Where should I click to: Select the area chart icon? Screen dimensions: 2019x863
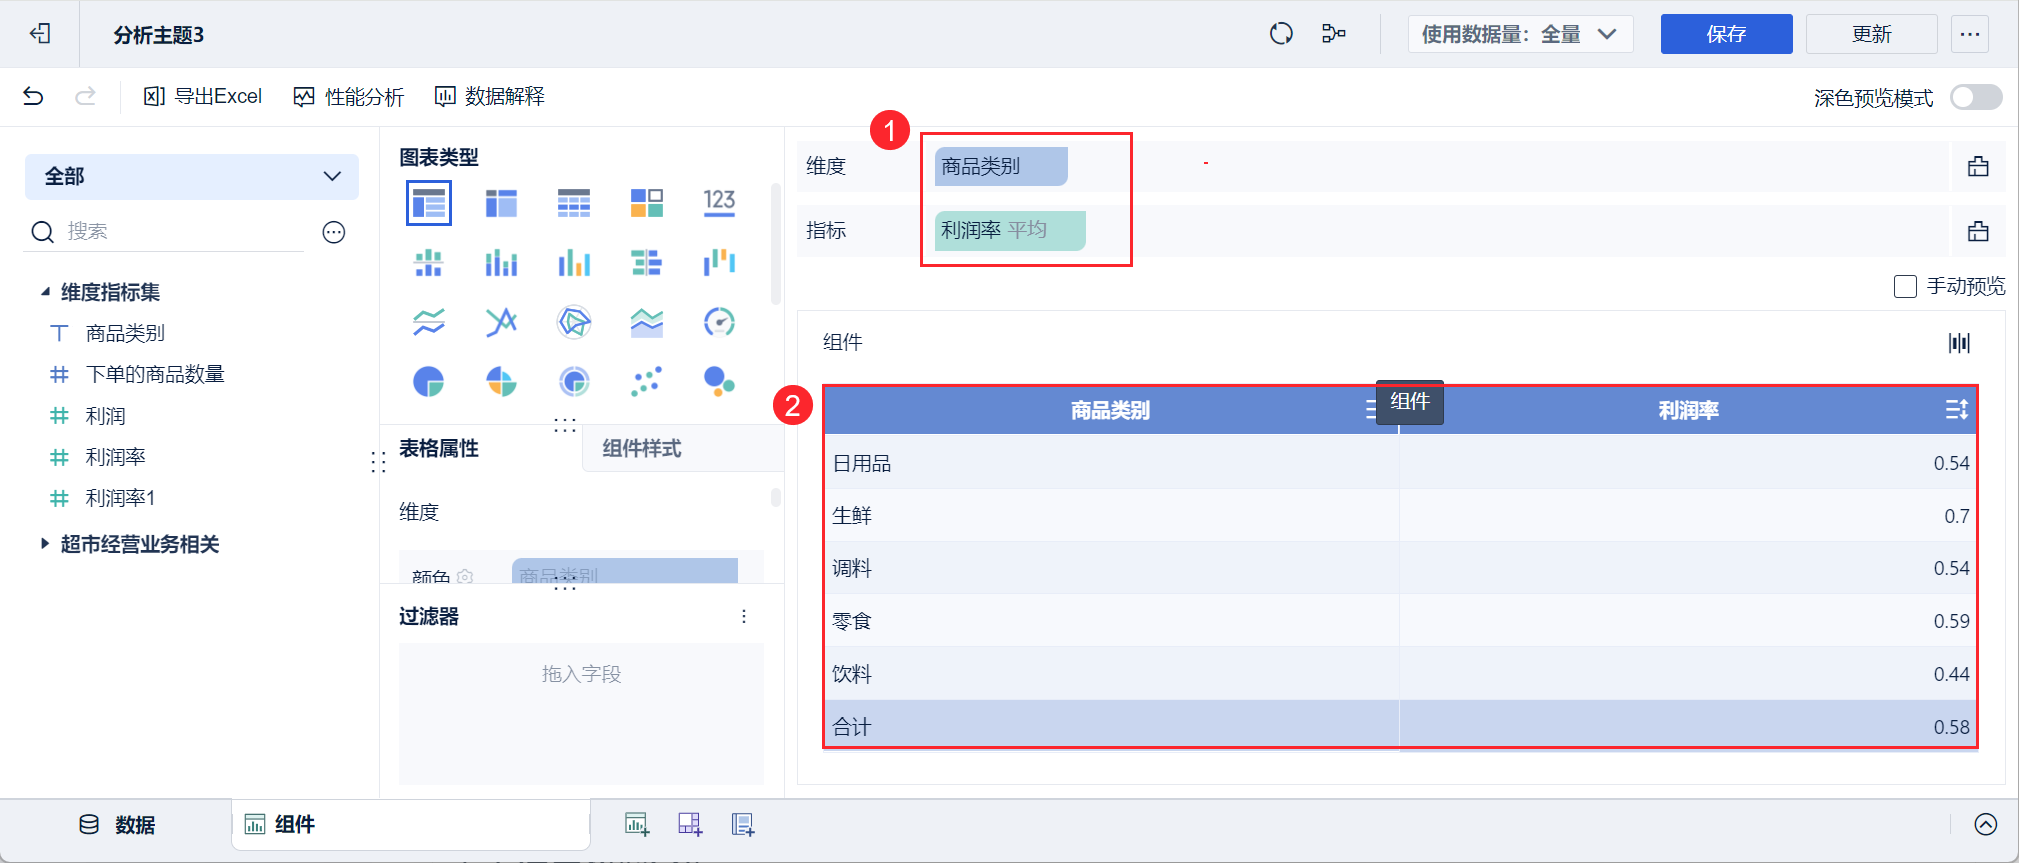click(647, 322)
